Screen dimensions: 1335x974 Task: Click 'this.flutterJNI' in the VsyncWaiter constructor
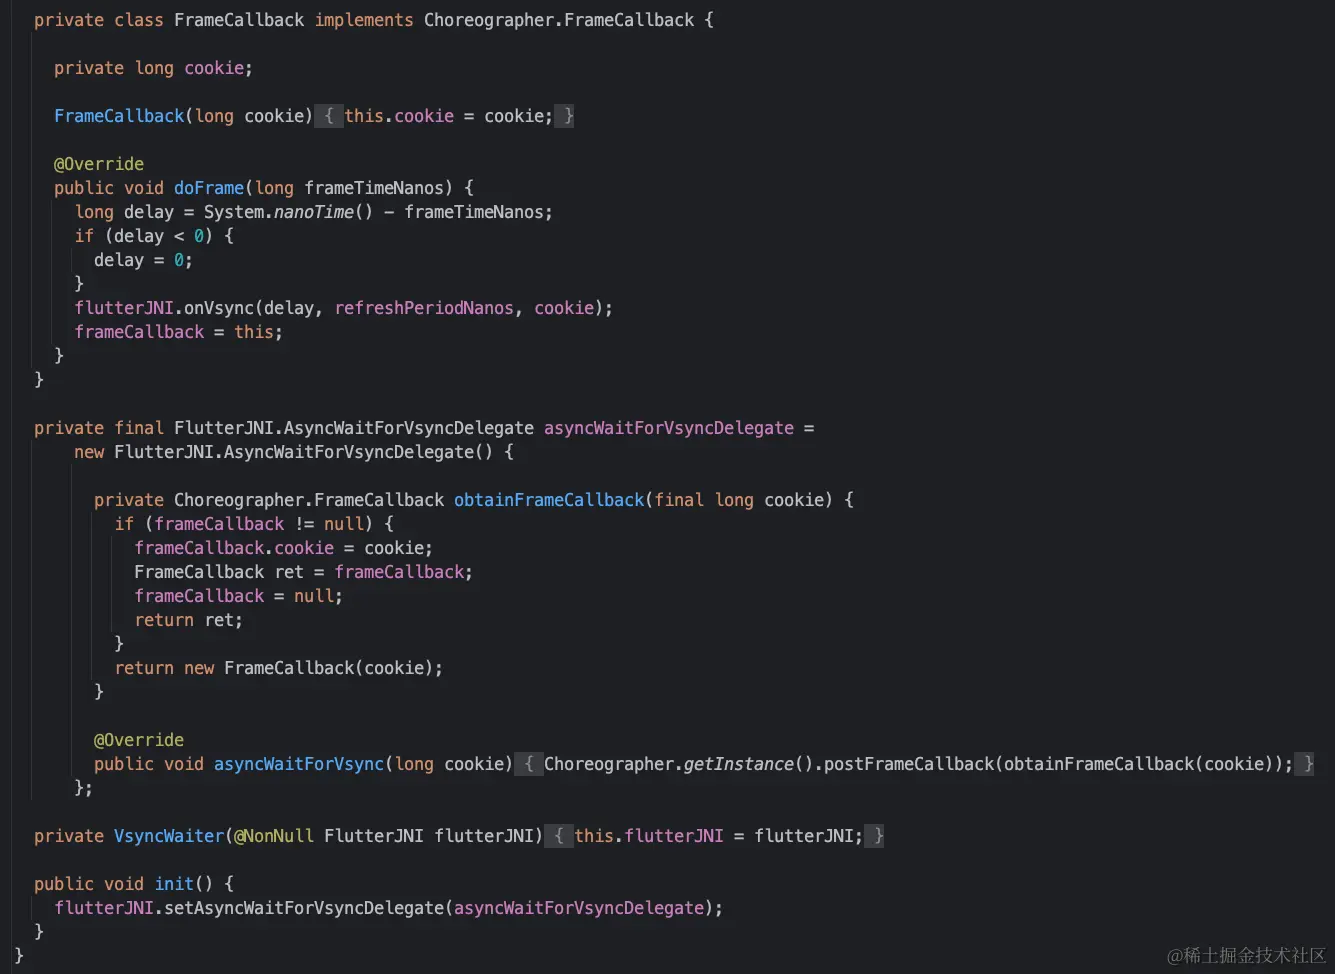pyautogui.click(x=649, y=836)
